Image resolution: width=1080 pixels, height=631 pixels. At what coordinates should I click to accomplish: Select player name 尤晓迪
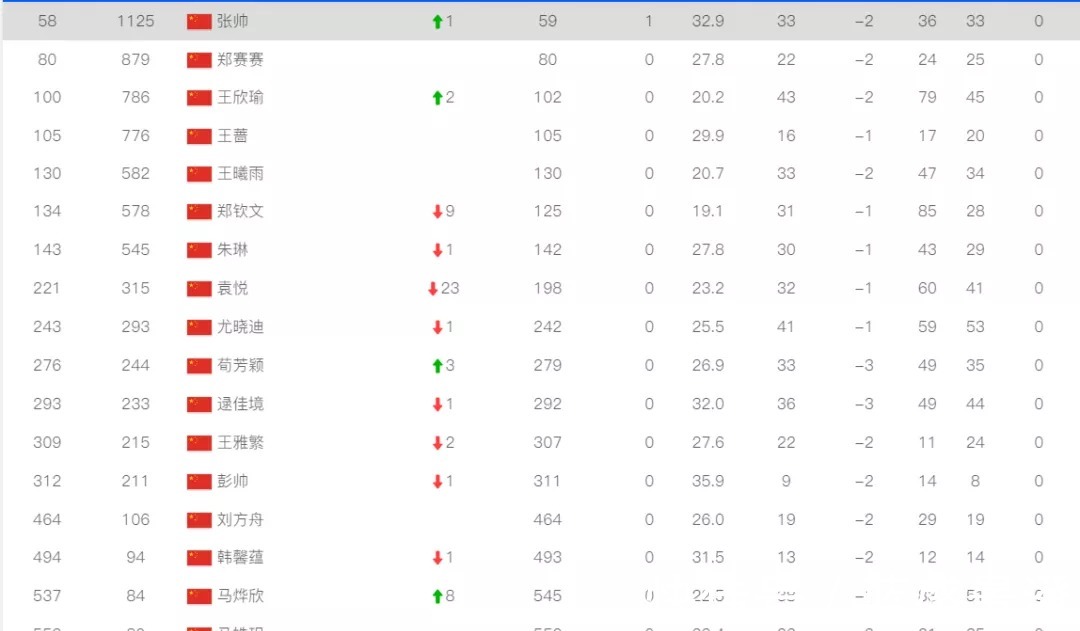240,327
